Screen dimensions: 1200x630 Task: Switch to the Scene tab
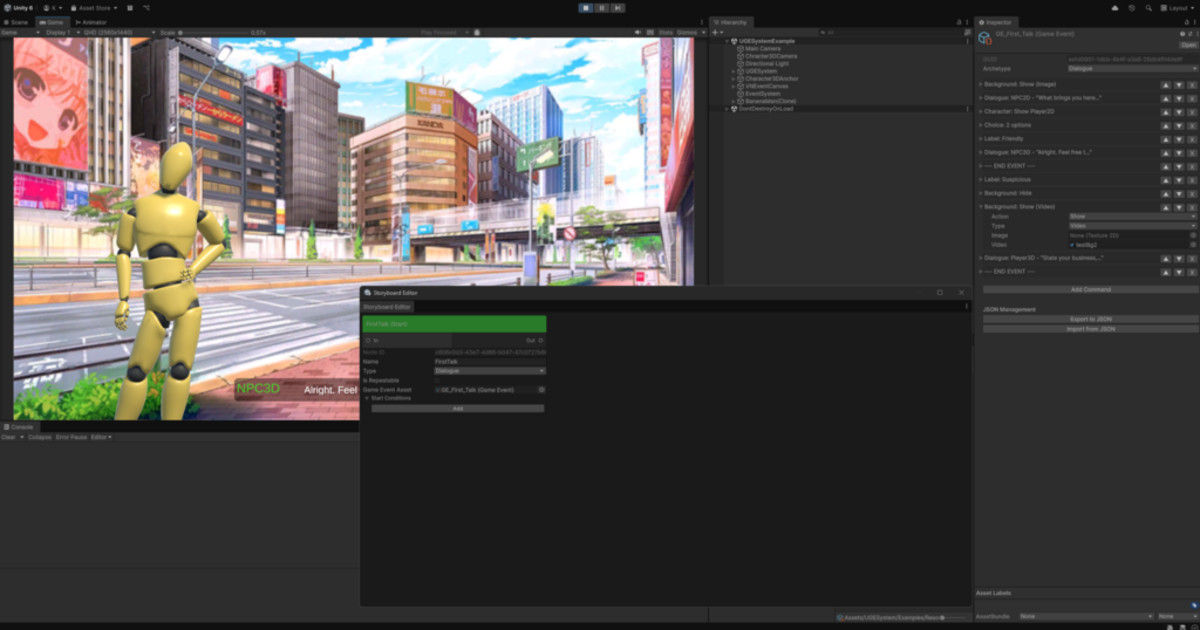coord(17,21)
